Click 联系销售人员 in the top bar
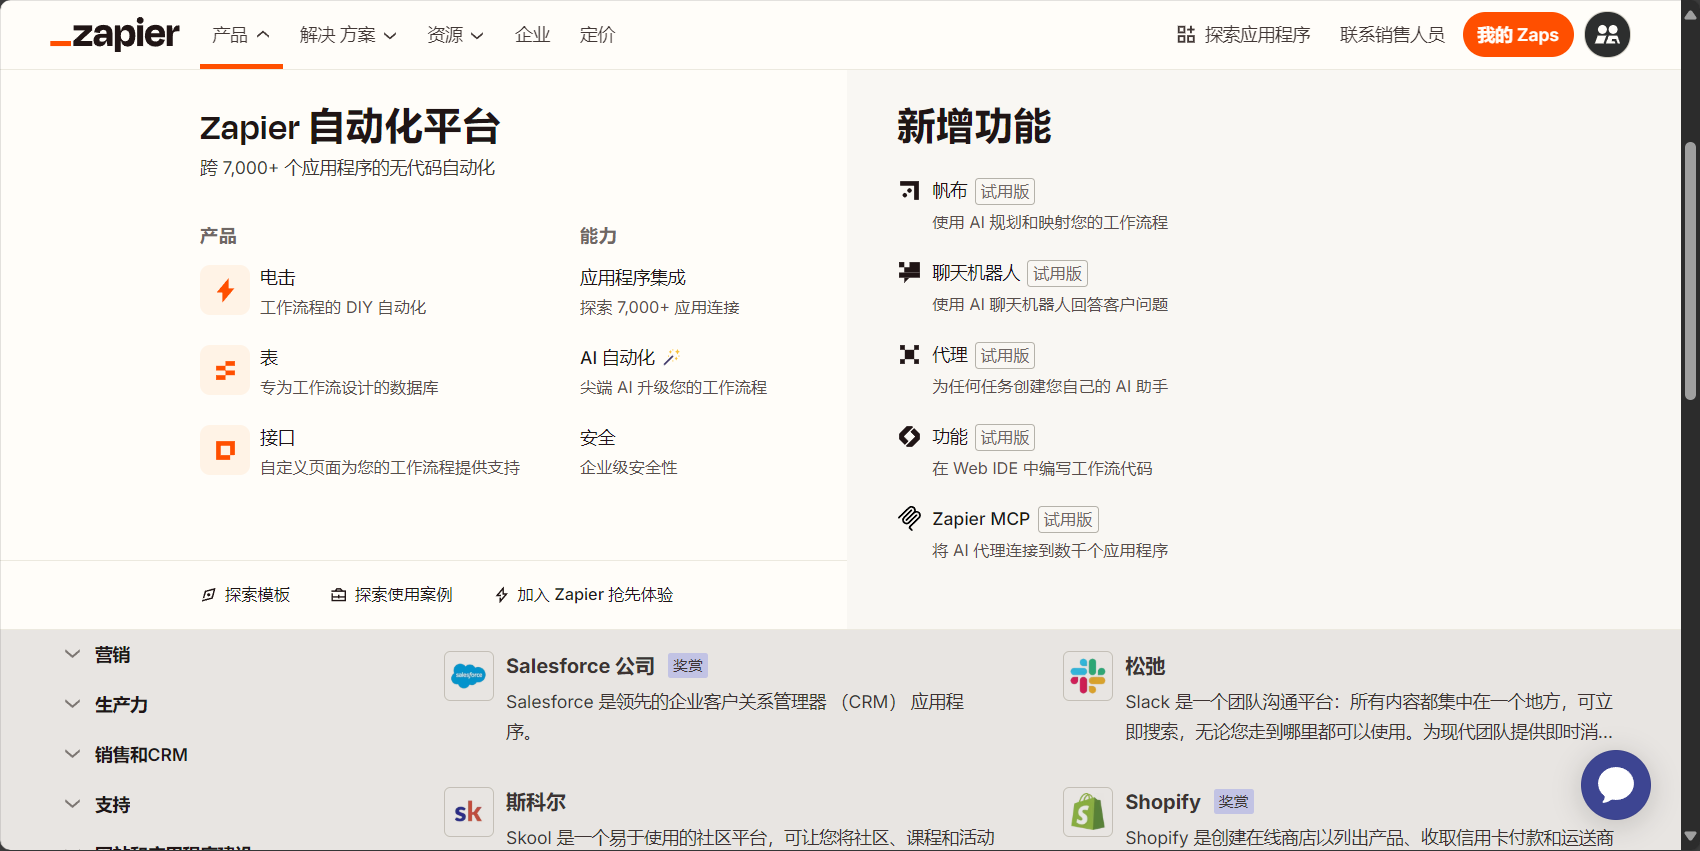1700x851 pixels. pyautogui.click(x=1392, y=35)
